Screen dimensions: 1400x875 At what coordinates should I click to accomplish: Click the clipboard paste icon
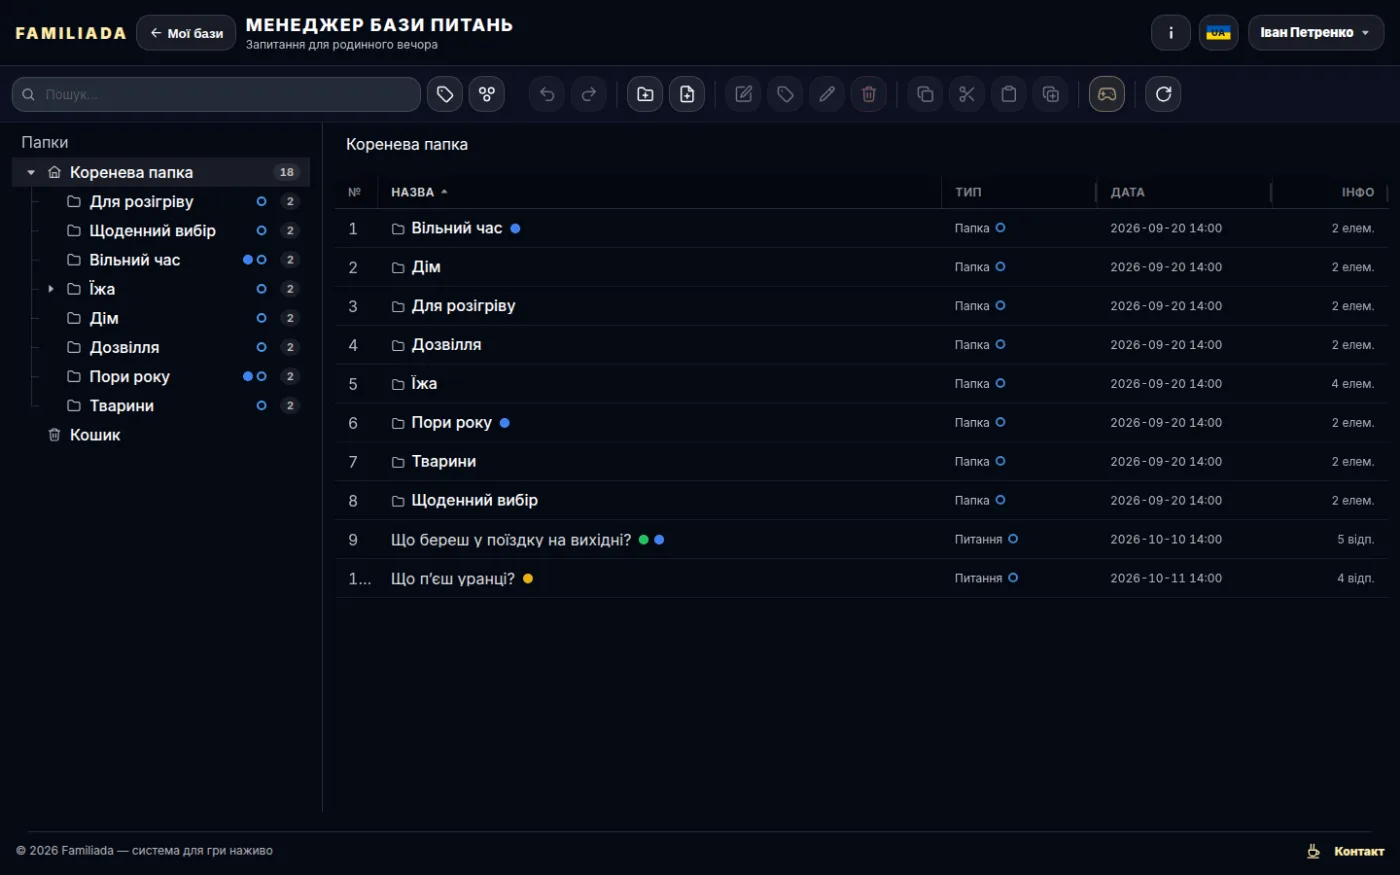pyautogui.click(x=1009, y=94)
